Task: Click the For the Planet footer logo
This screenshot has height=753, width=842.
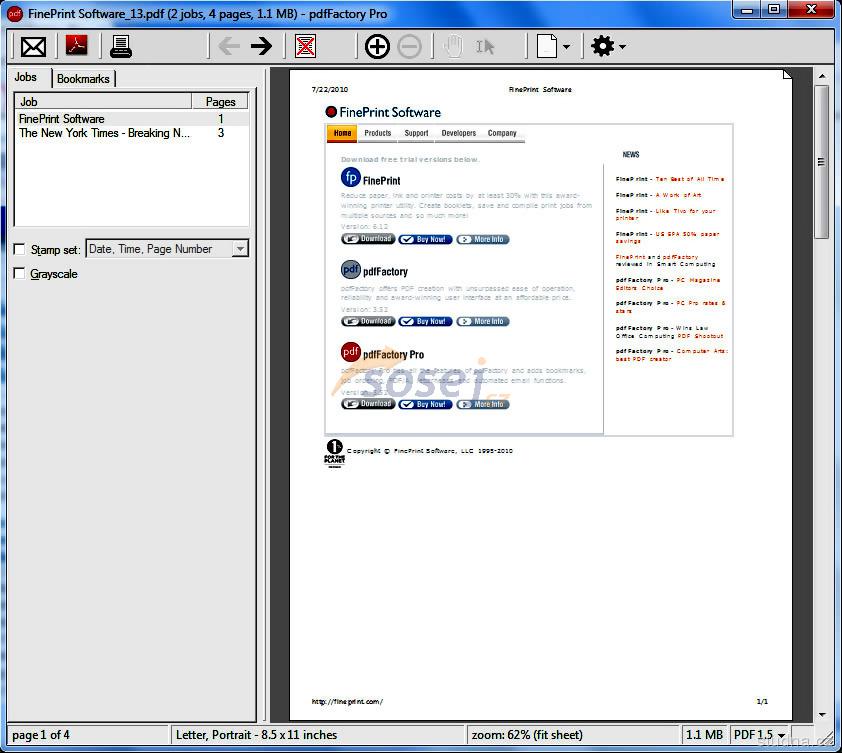Action: (x=334, y=453)
